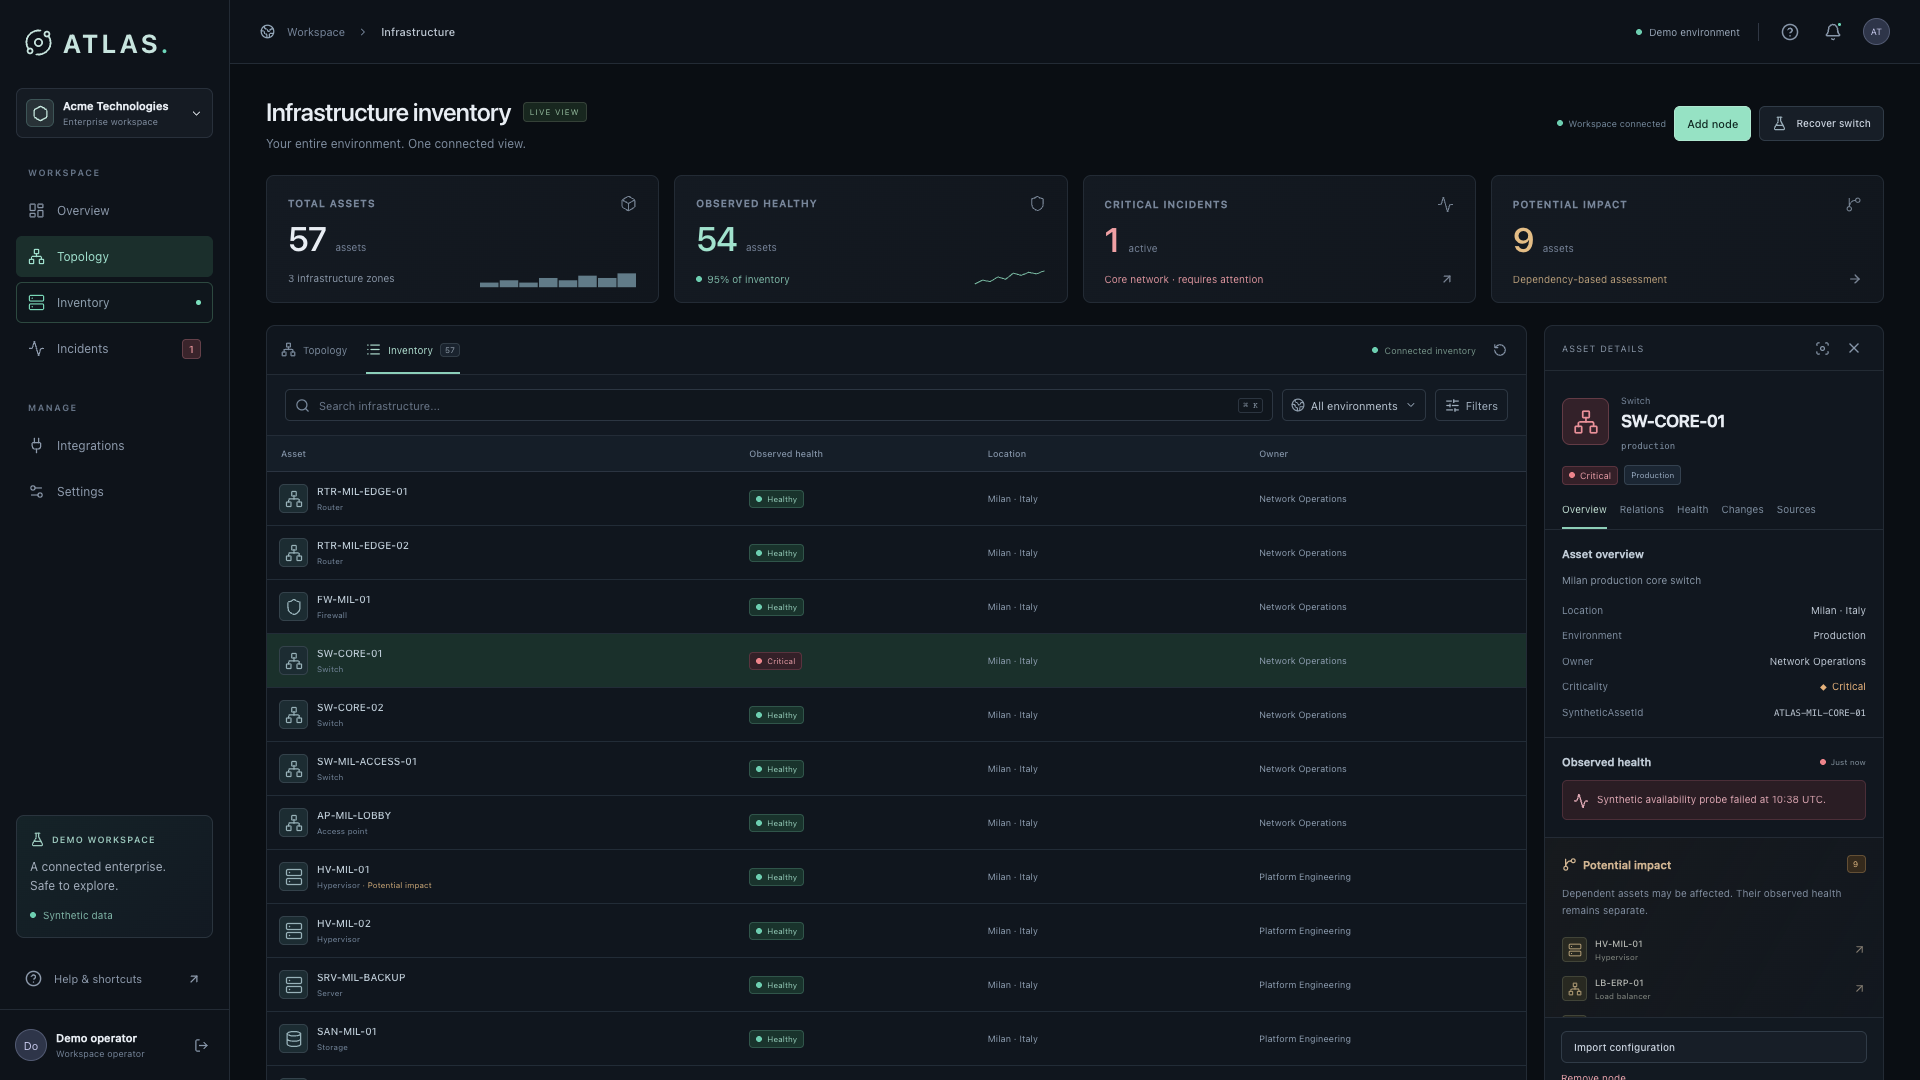Image resolution: width=1920 pixels, height=1080 pixels.
Task: Click the SAN-MIL-01 storage icon
Action: point(293,1039)
